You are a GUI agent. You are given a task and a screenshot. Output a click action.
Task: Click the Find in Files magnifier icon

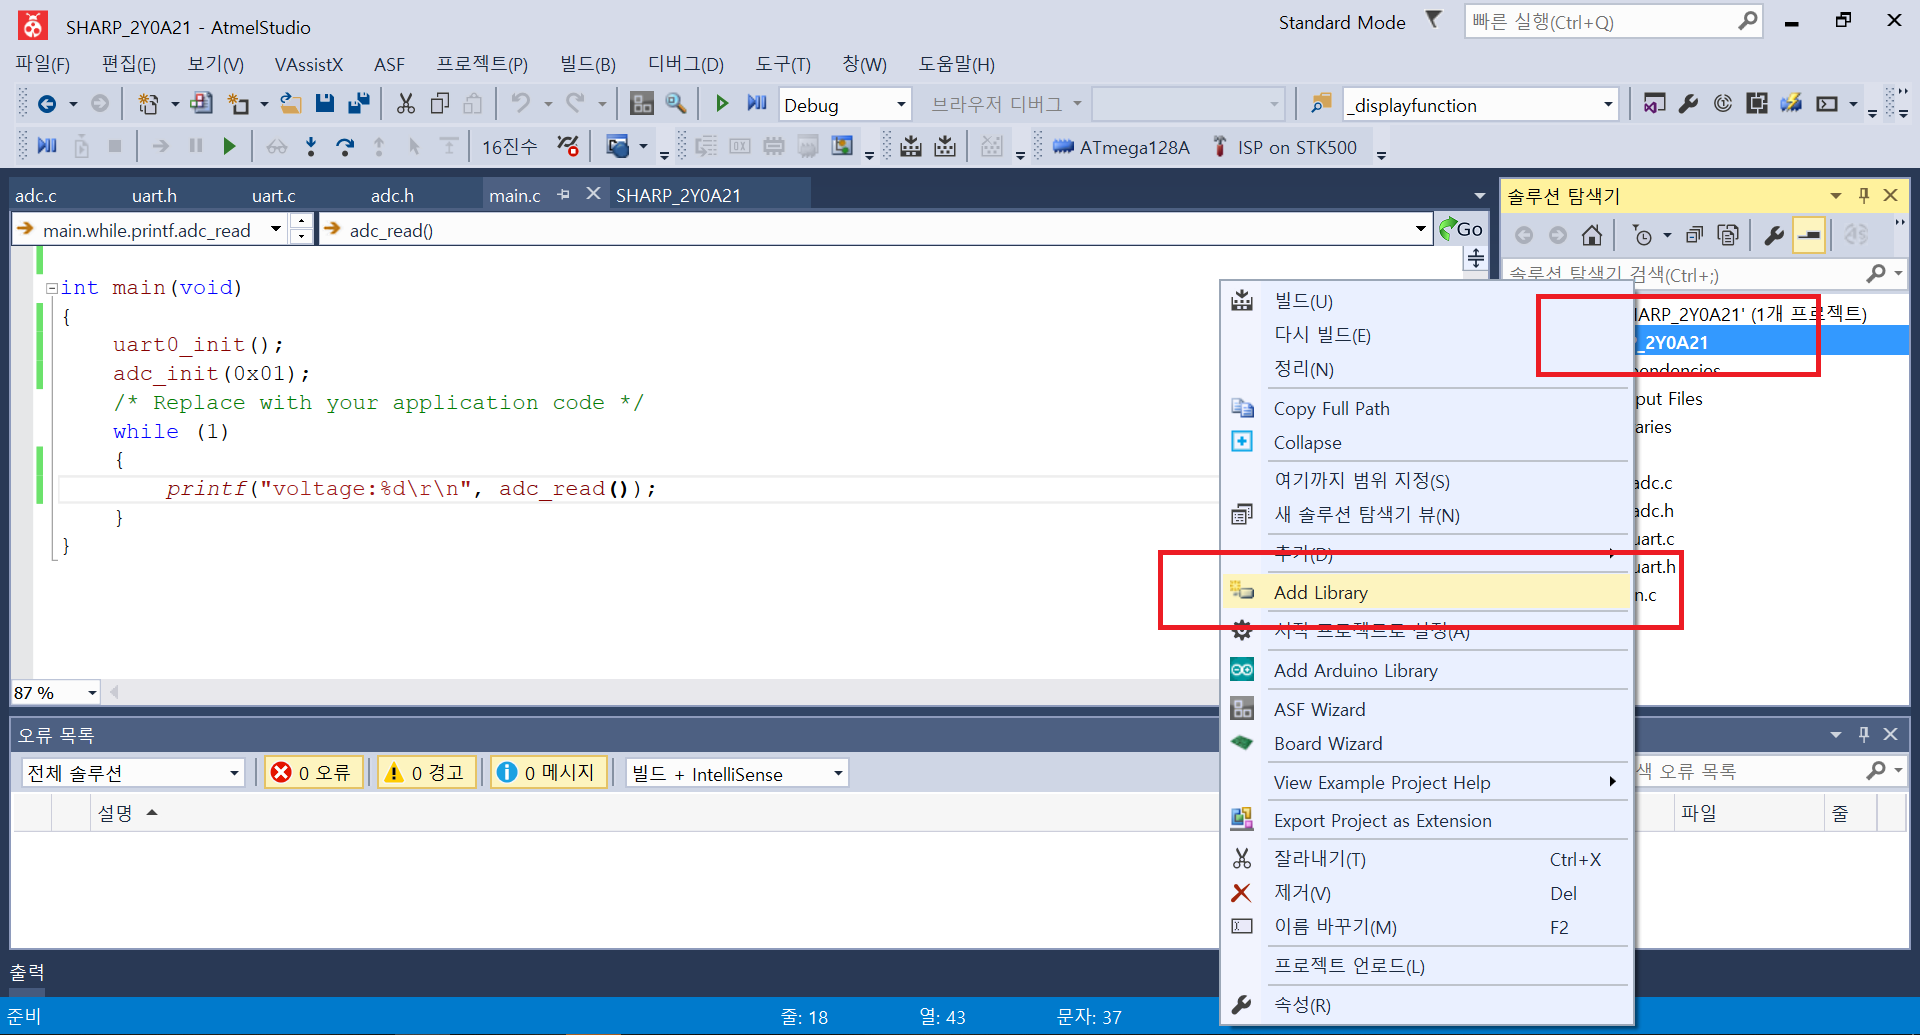tap(676, 104)
